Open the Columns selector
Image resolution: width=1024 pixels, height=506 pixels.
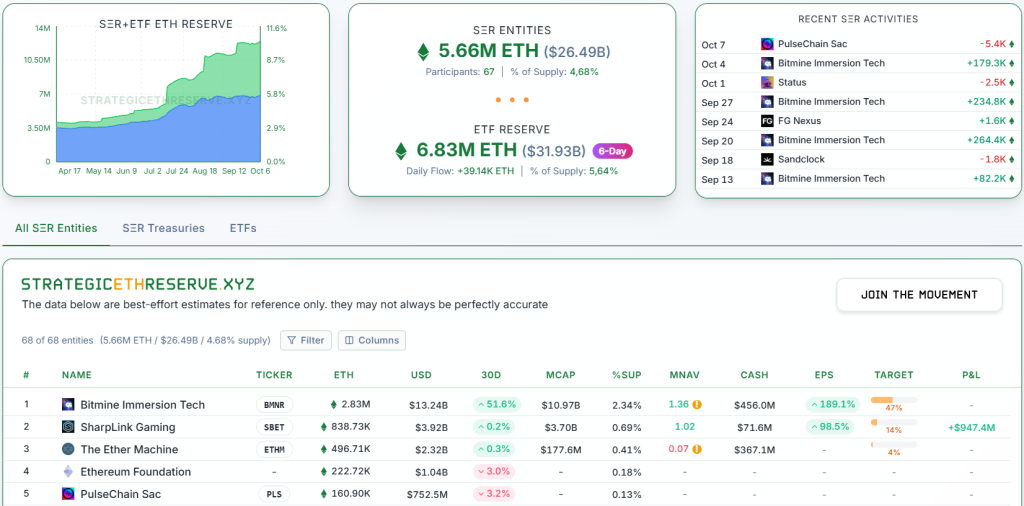[372, 340]
